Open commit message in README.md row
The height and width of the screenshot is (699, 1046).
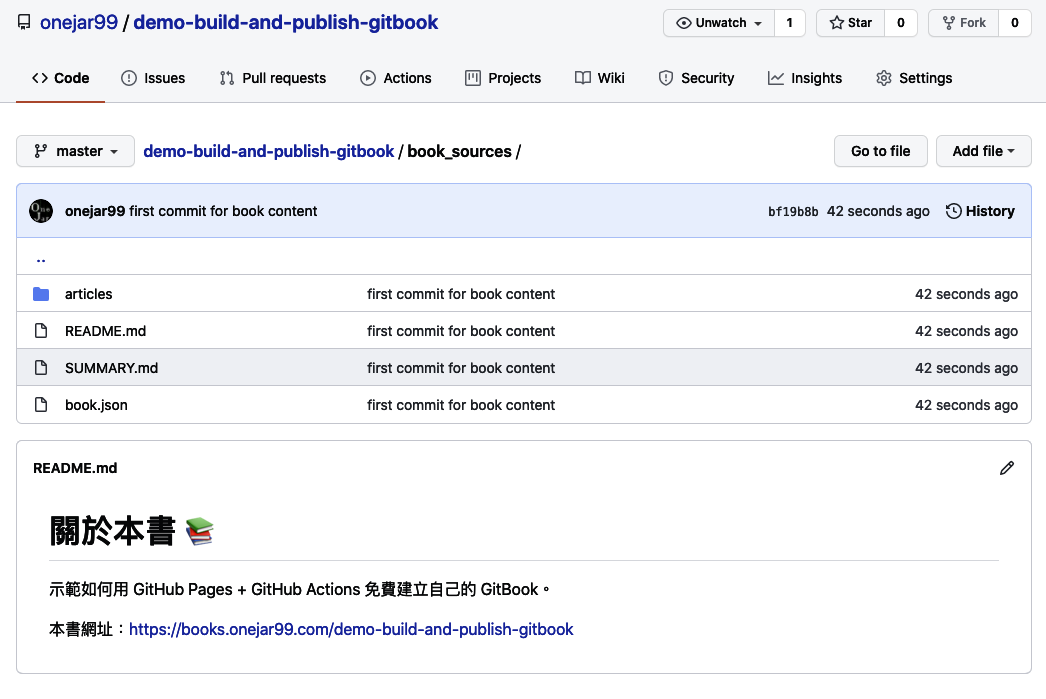coord(461,331)
